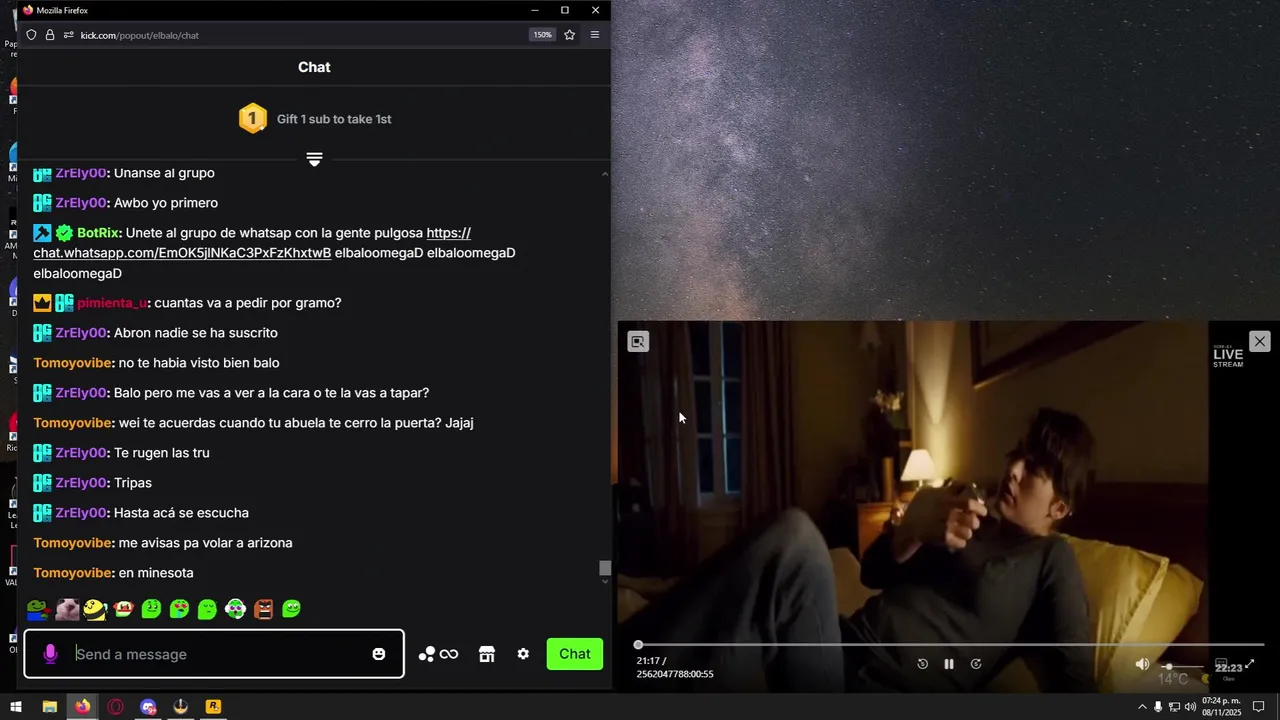Toggle video fullscreen arrows

[1249, 664]
